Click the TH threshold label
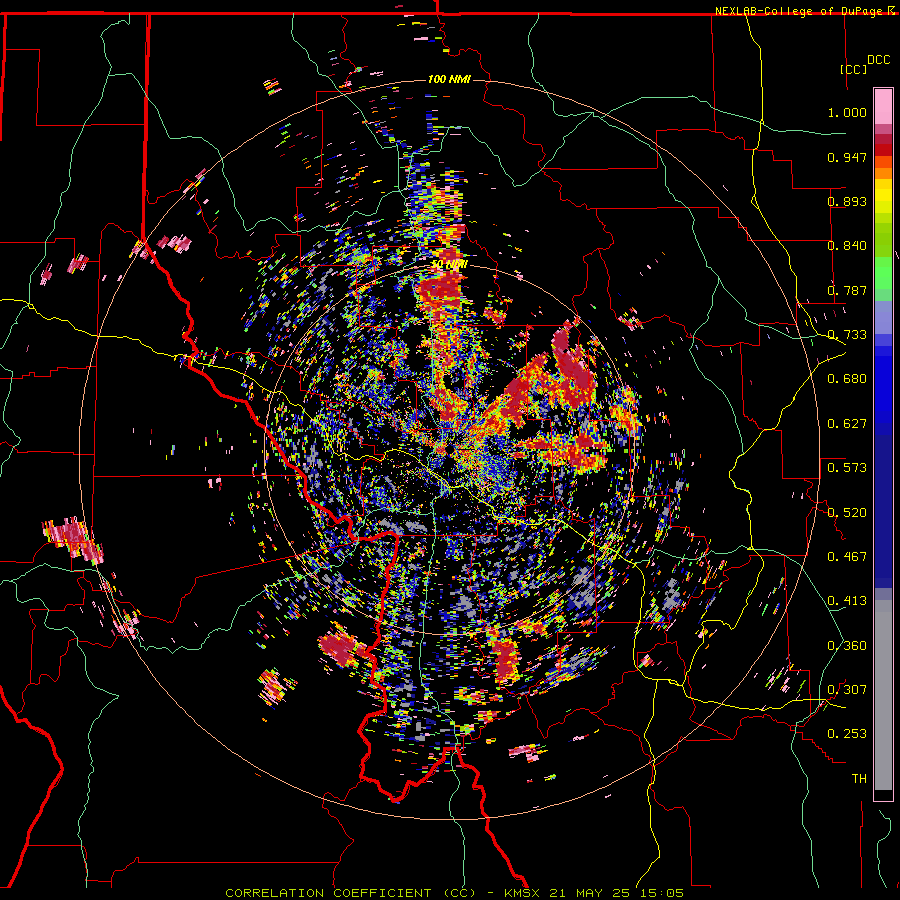Screen dimensions: 900x900 [859, 779]
